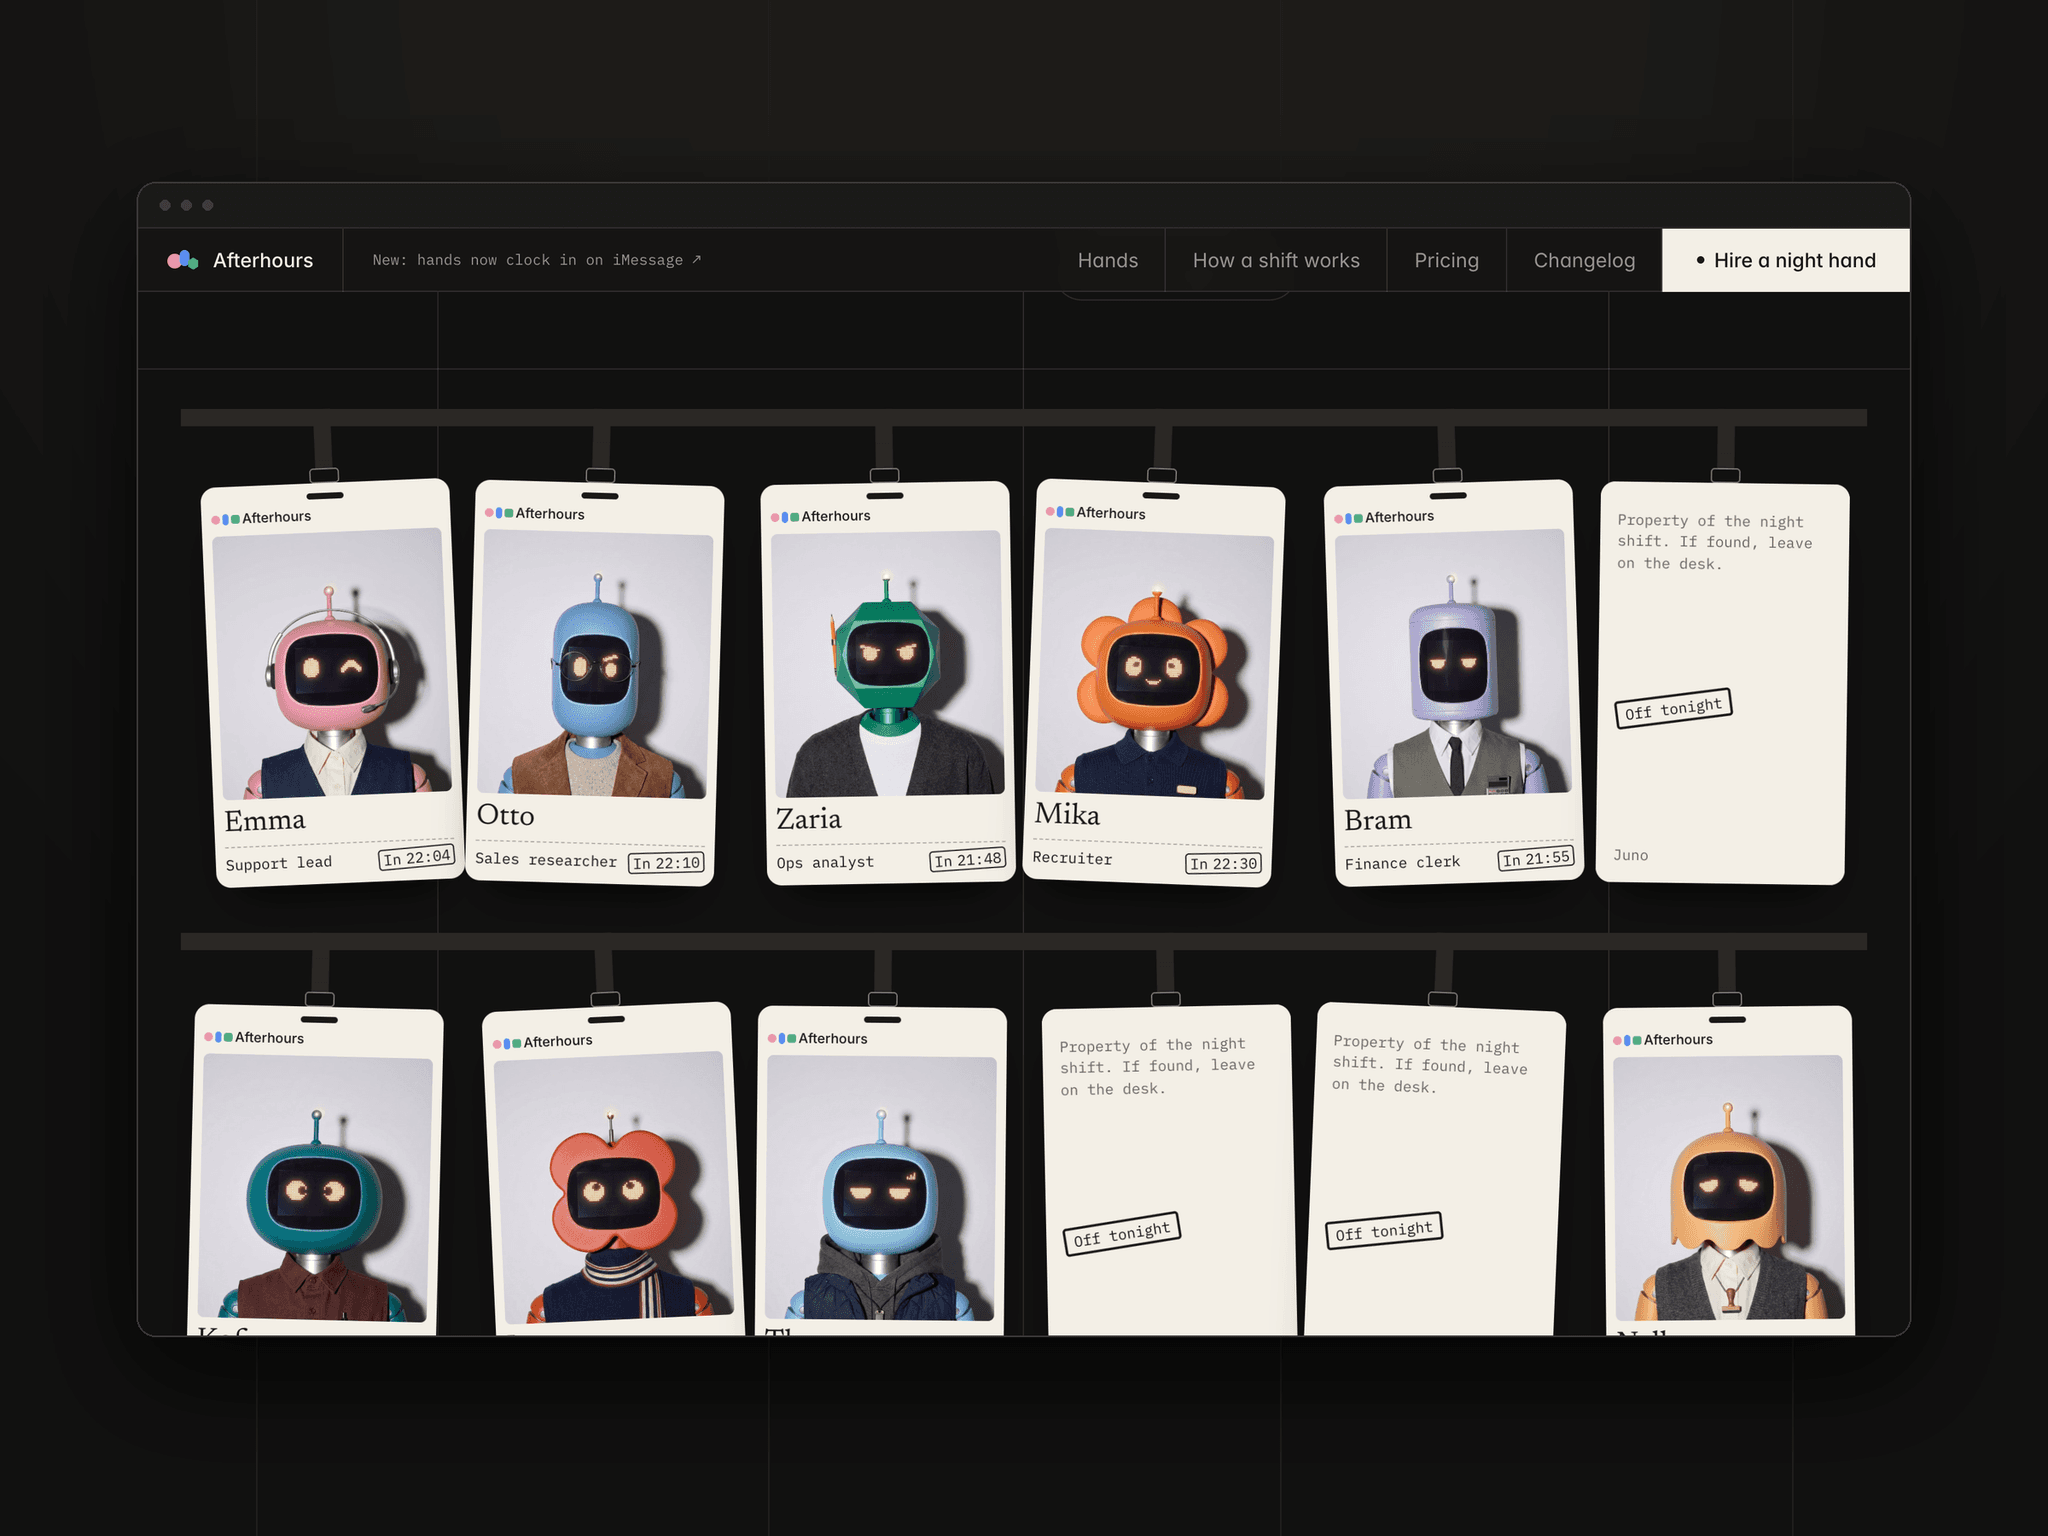
Task: Click the Off tonight stamp on Juno's badge
Action: (1673, 708)
